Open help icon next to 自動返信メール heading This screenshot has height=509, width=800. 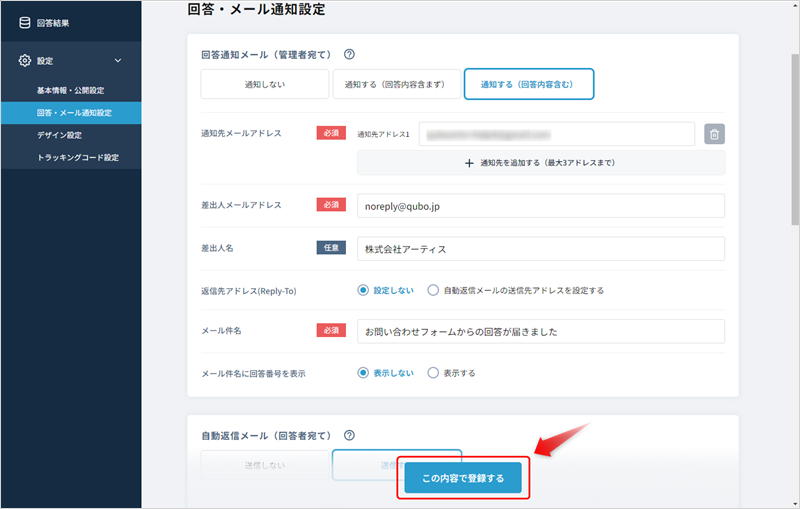point(349,435)
